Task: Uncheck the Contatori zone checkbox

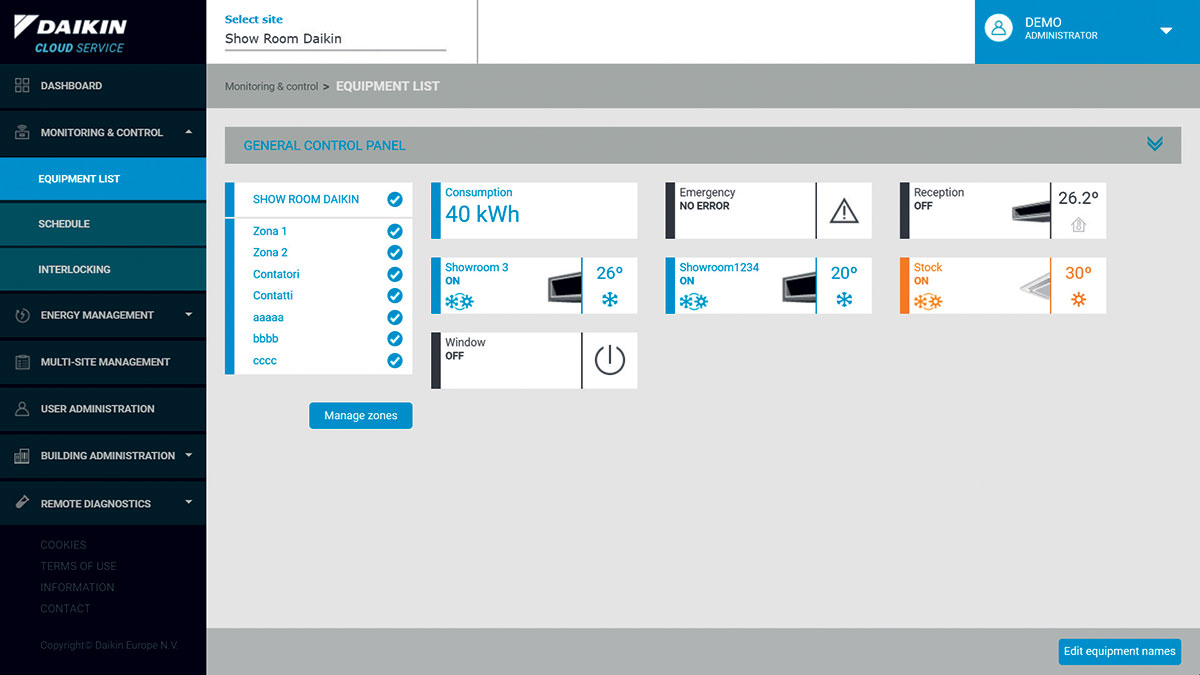Action: click(x=394, y=274)
